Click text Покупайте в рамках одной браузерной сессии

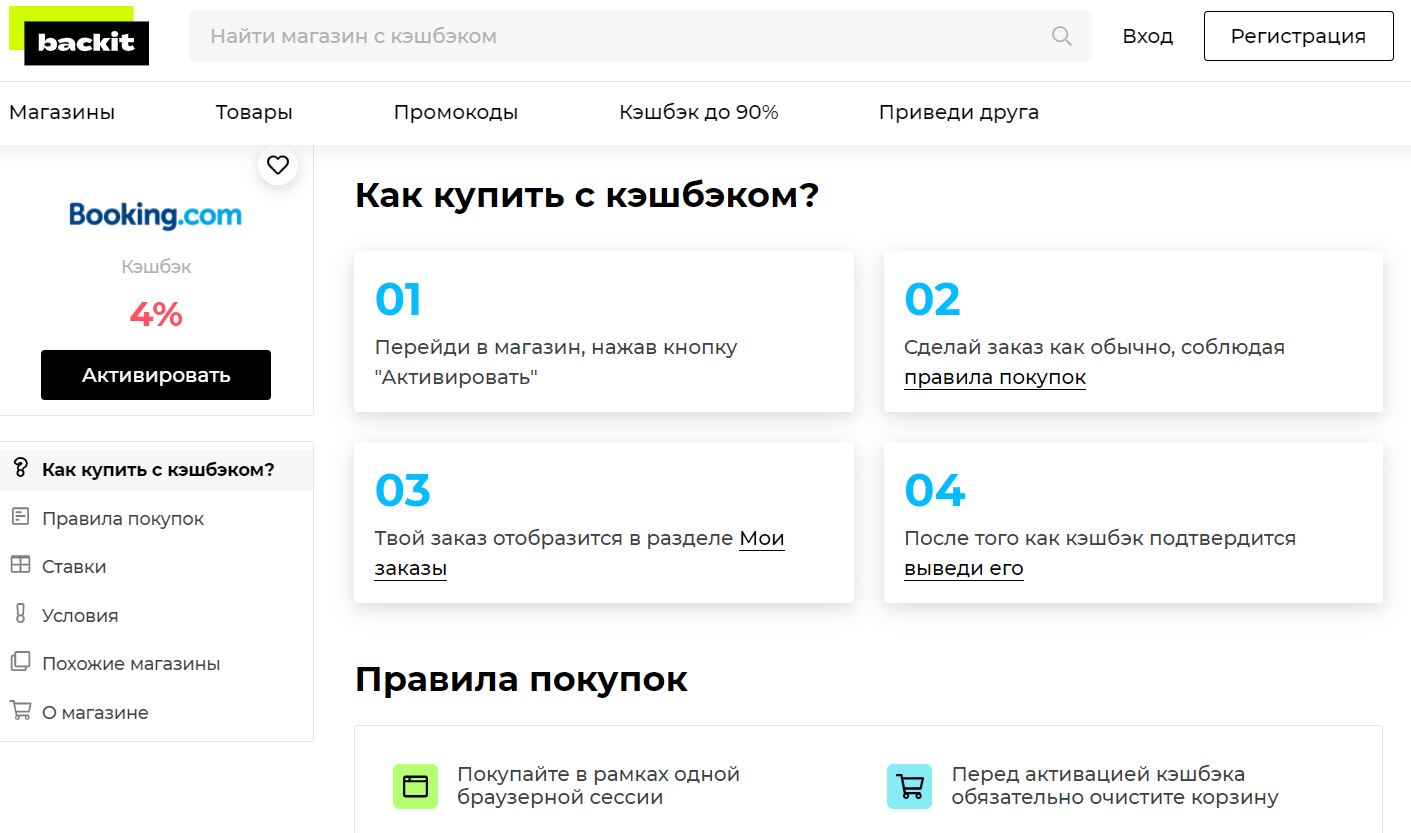(x=598, y=786)
